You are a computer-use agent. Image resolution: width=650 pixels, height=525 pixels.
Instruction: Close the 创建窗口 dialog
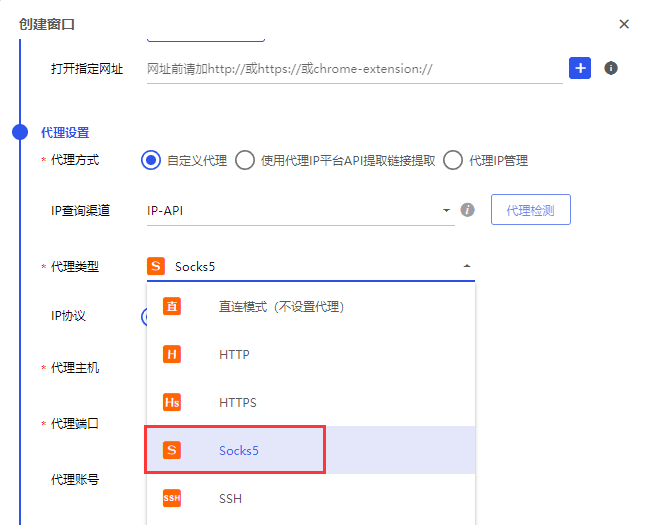tap(624, 24)
